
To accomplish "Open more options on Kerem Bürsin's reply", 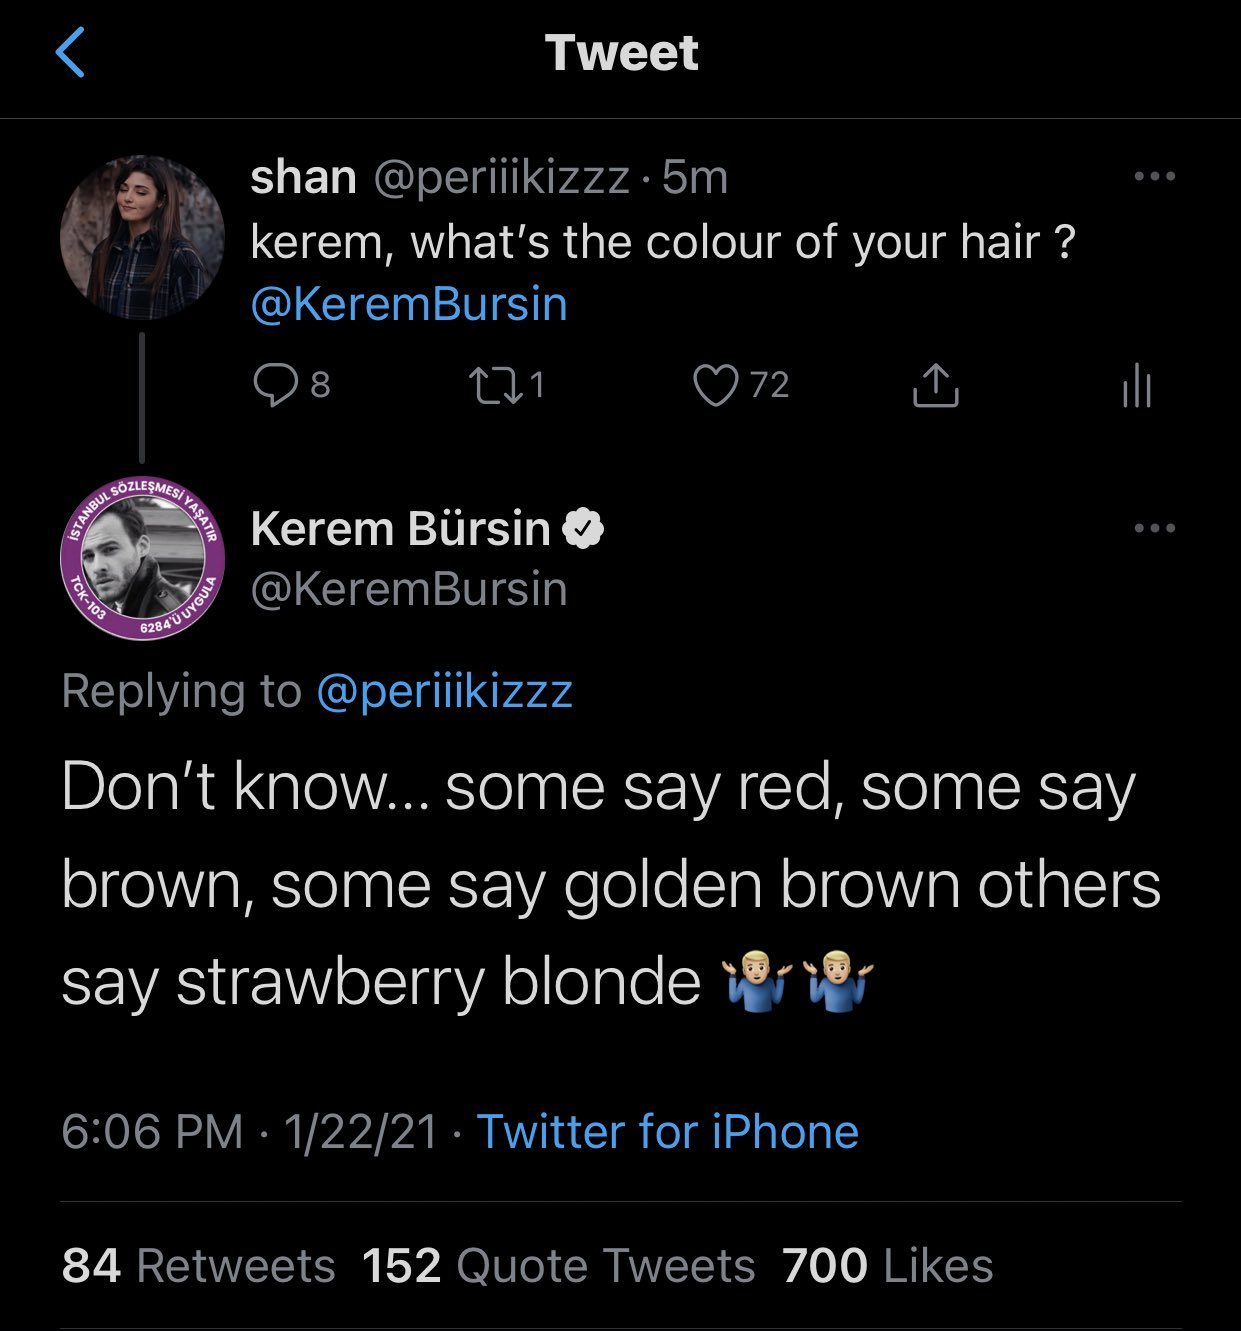I will click(x=1154, y=528).
